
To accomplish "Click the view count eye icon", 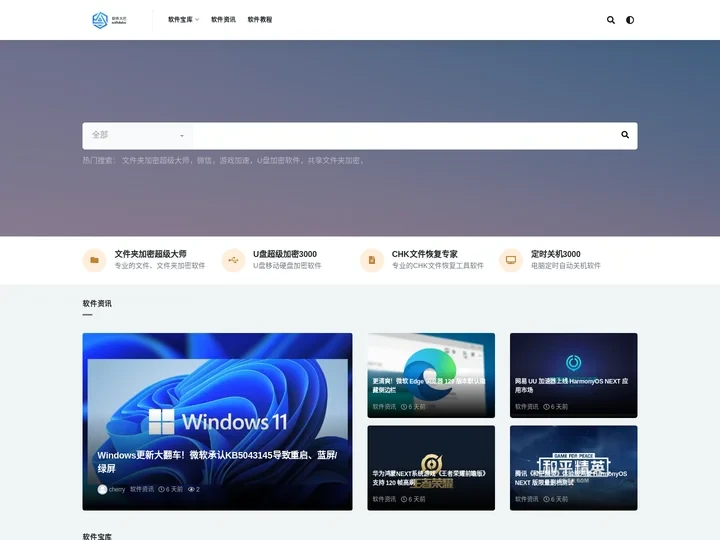I will (191, 489).
